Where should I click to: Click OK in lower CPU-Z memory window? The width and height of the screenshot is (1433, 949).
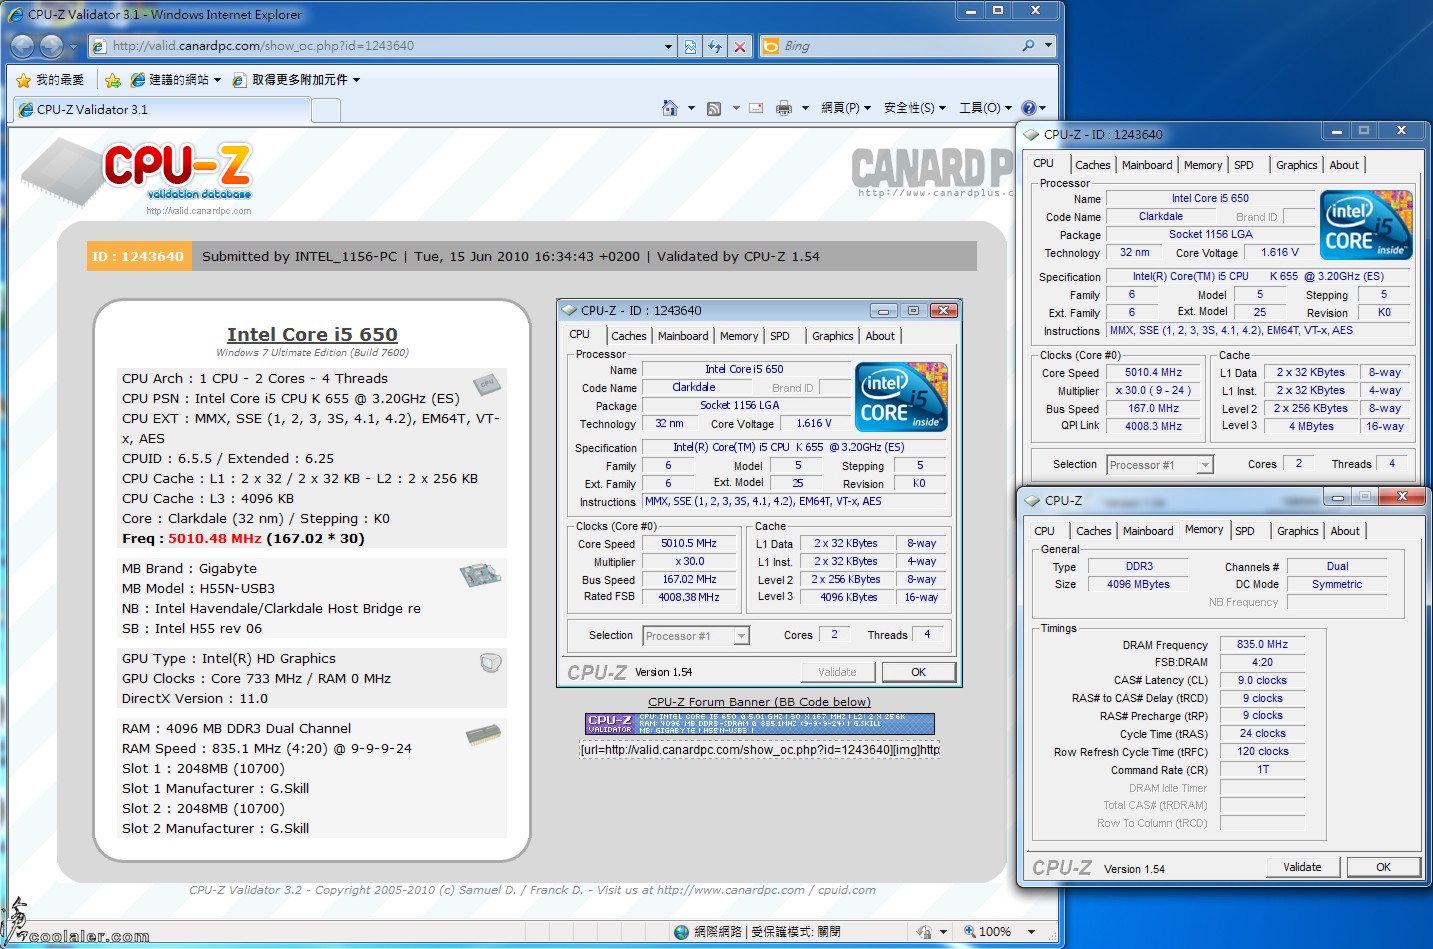[1384, 868]
